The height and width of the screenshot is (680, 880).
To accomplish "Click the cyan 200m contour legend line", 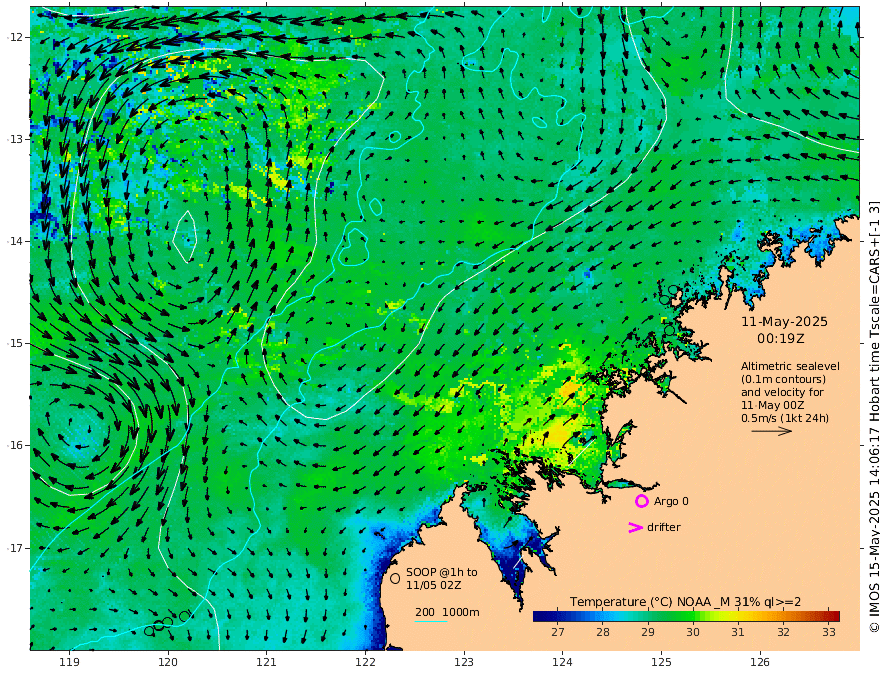I will pyautogui.click(x=430, y=621).
